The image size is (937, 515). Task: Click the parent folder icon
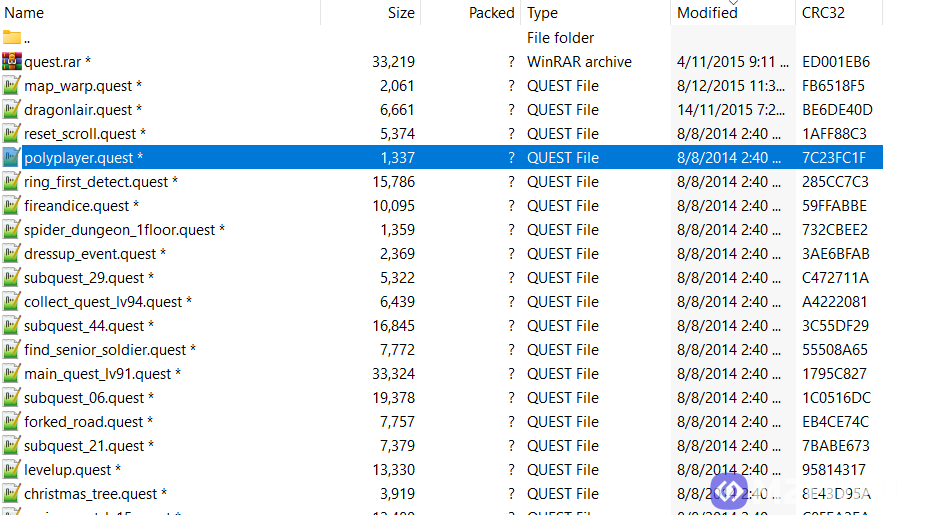(x=12, y=38)
